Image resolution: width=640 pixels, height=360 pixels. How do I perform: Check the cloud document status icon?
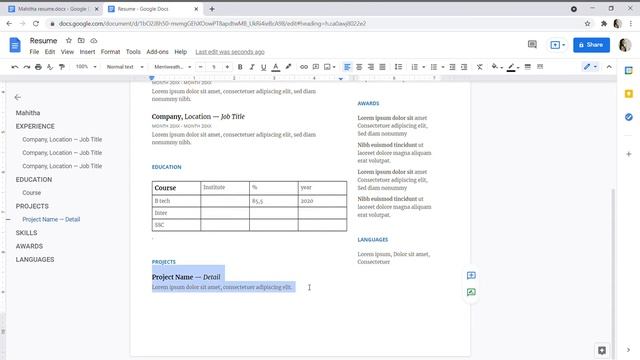point(93,41)
